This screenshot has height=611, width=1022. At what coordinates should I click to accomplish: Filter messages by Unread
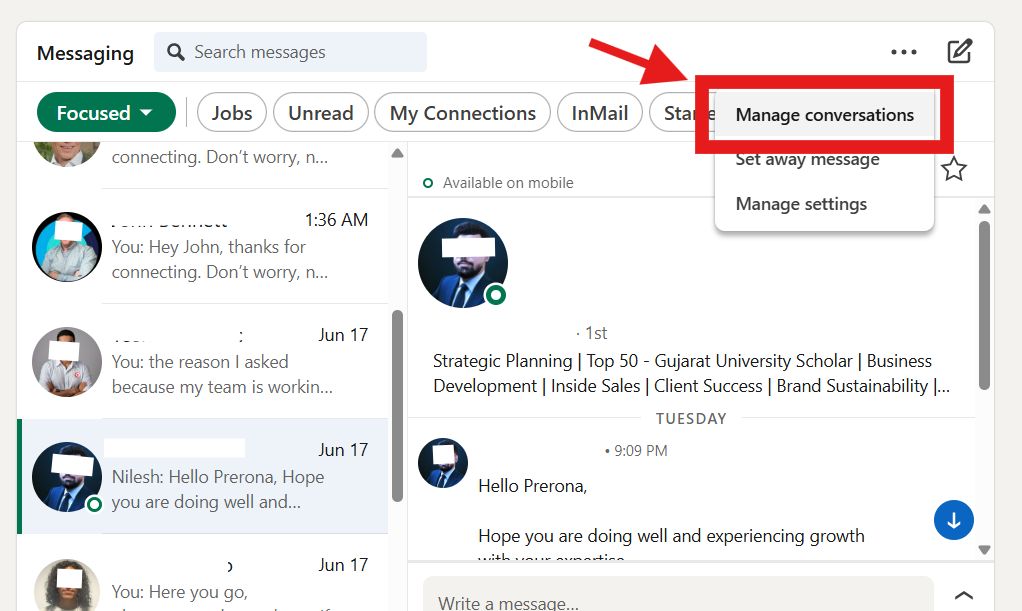pyautogui.click(x=320, y=112)
